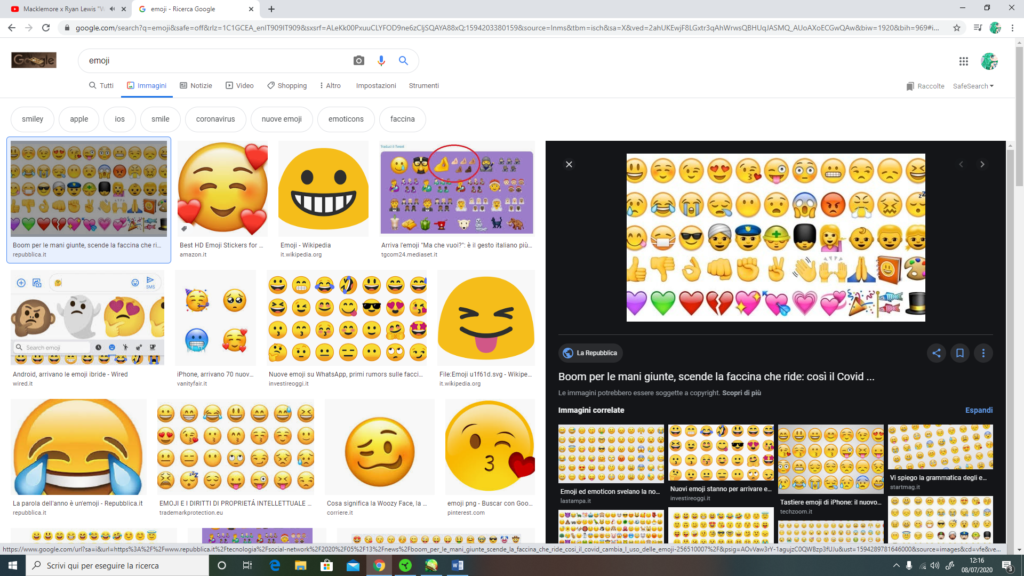Open the Google account avatar
Image resolution: width=1024 pixels, height=576 pixels.
click(989, 61)
